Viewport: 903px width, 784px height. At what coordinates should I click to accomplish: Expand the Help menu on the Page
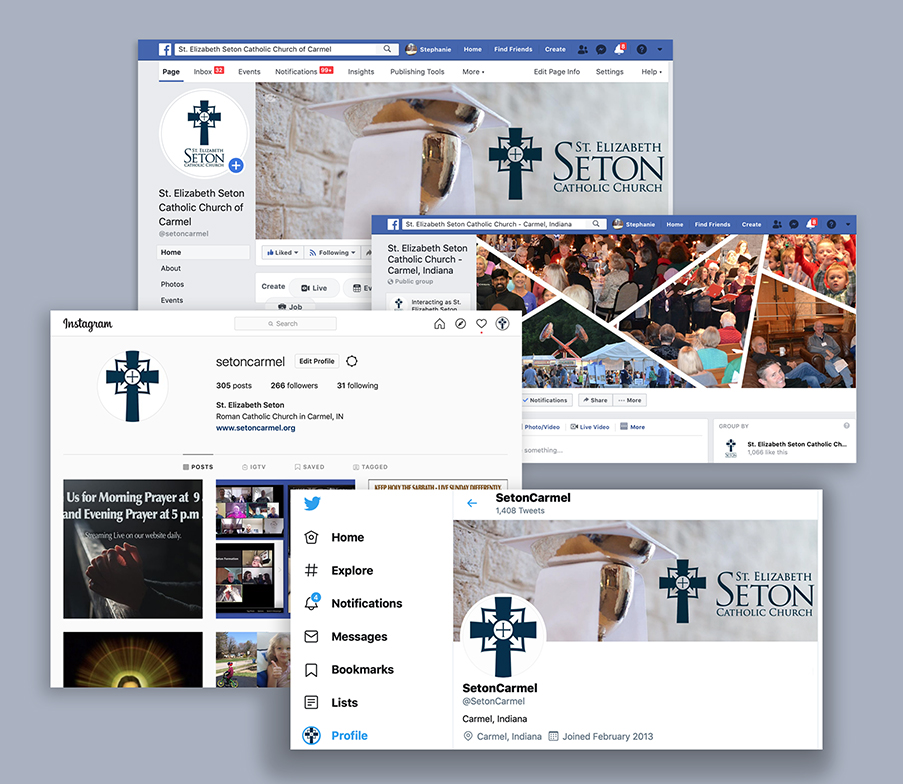(651, 72)
